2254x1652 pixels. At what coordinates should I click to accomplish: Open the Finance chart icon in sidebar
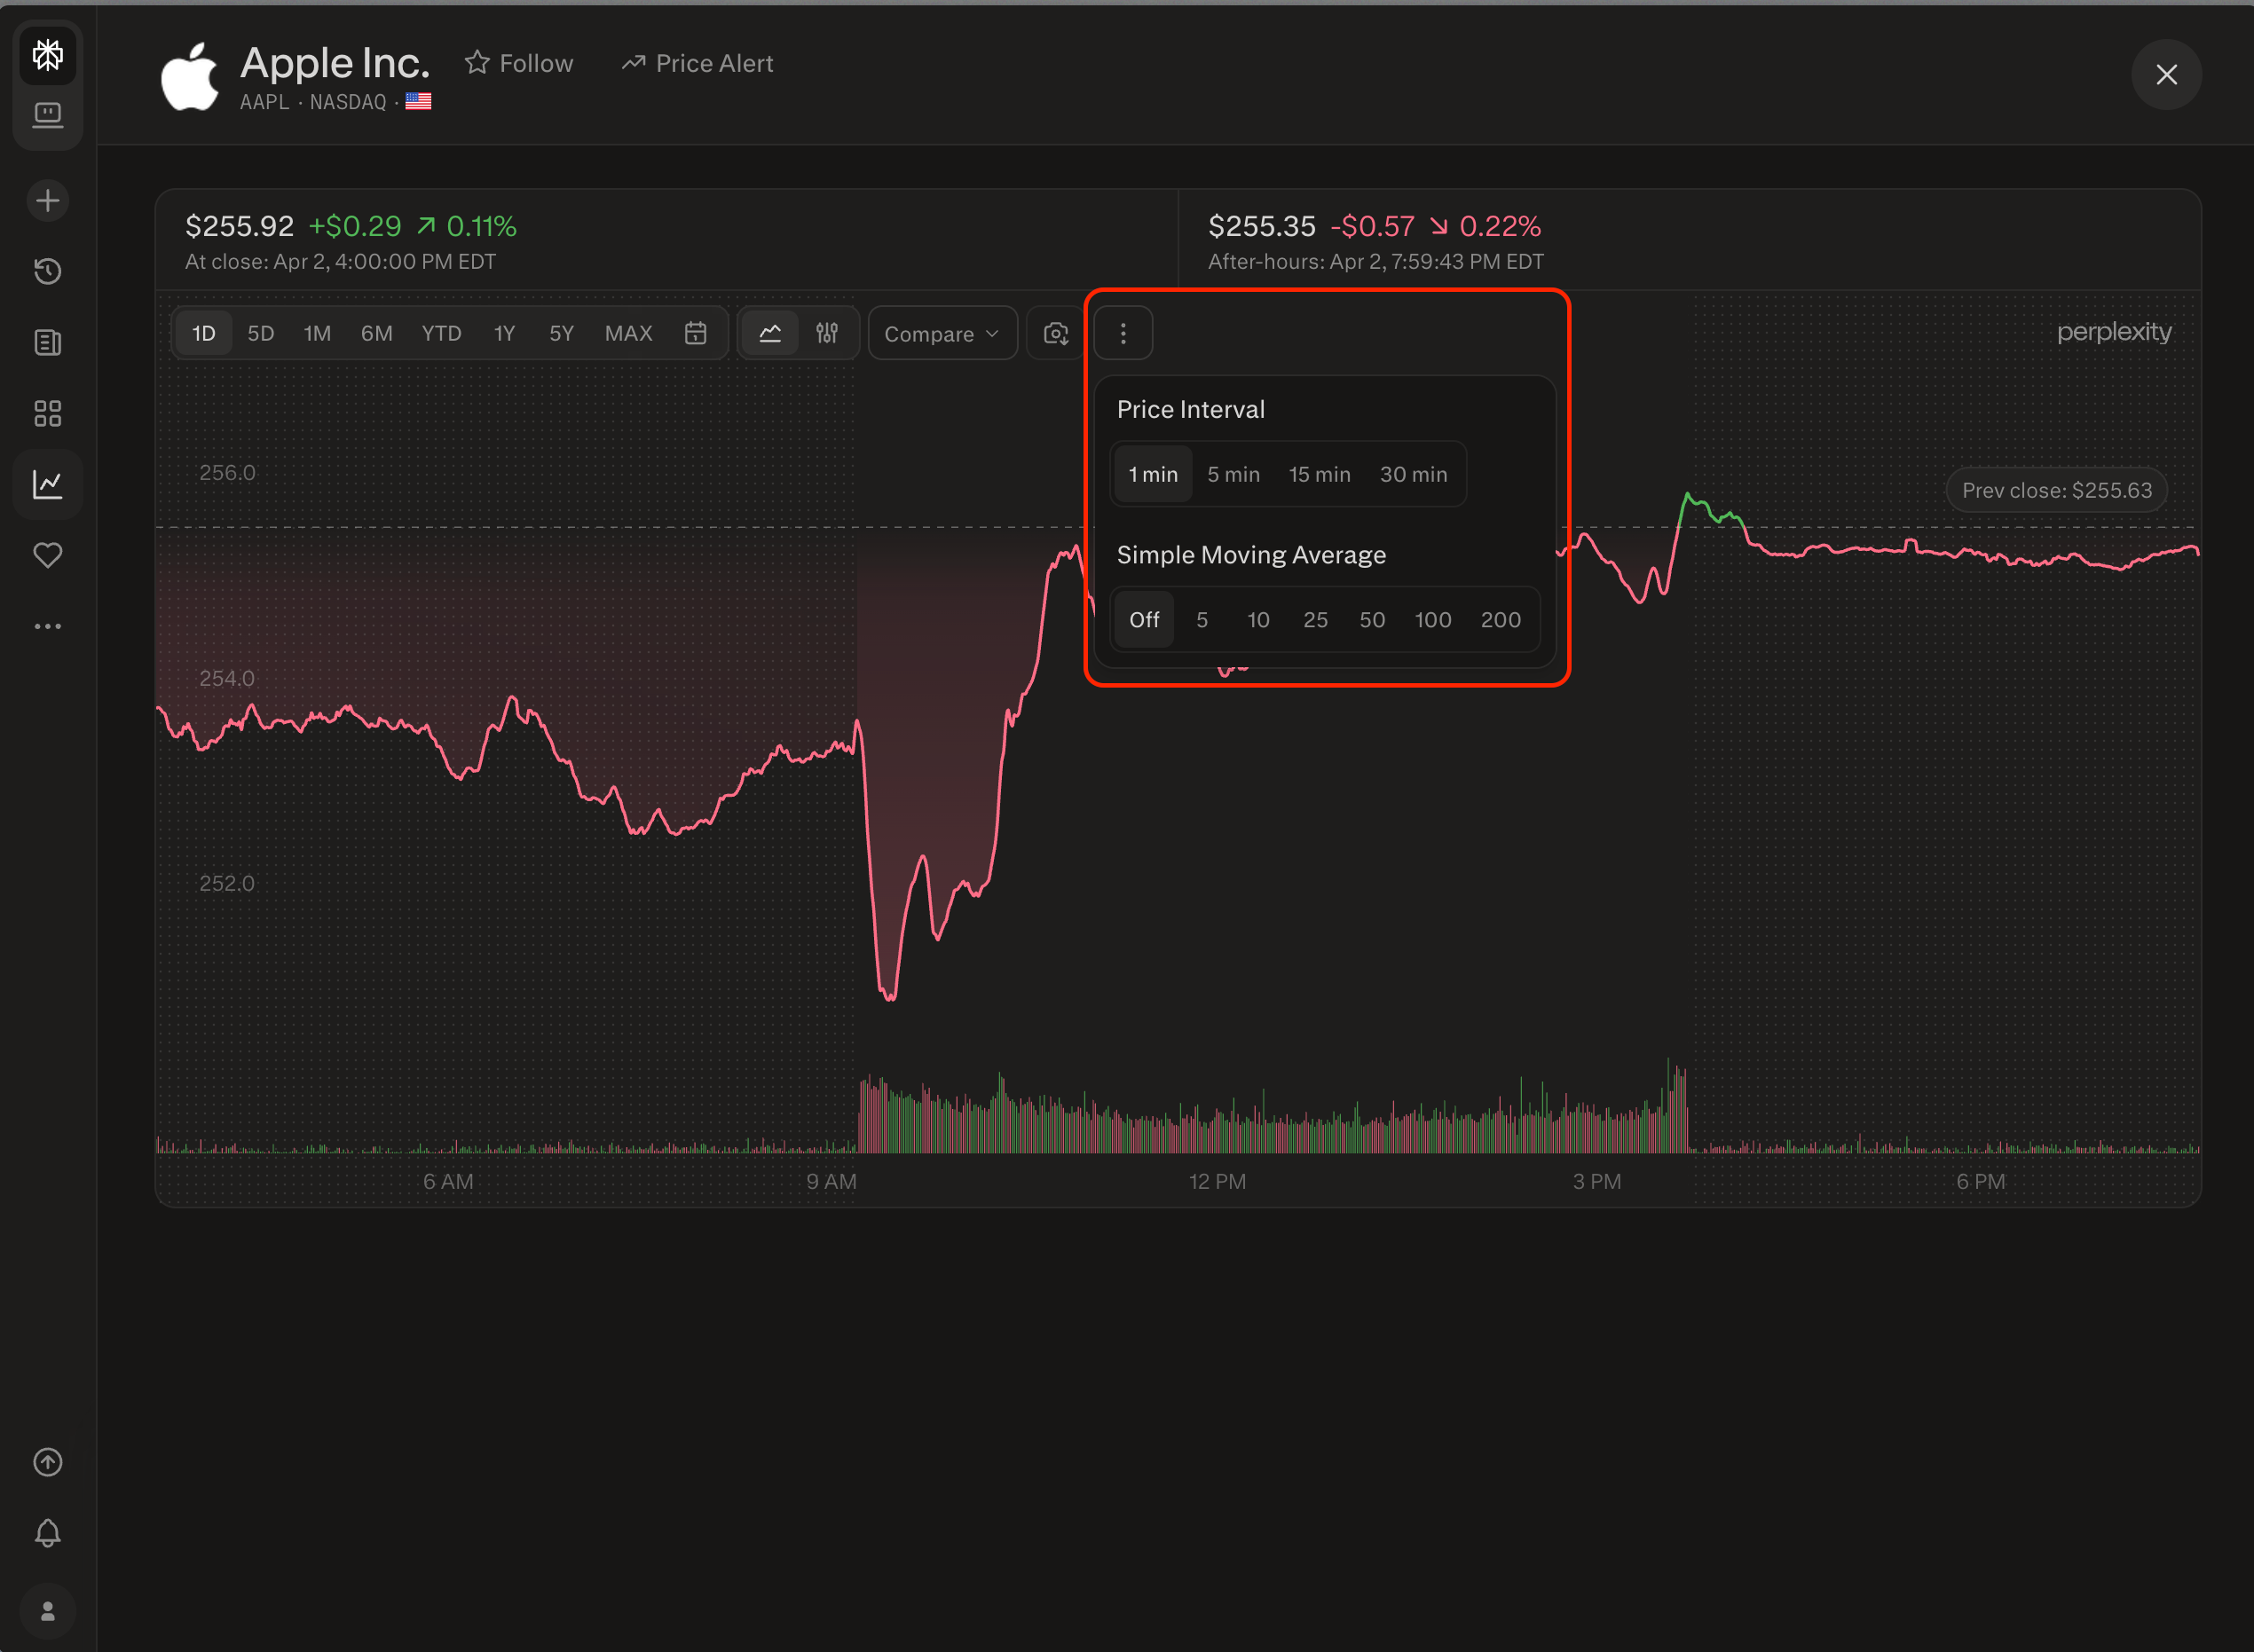point(47,484)
